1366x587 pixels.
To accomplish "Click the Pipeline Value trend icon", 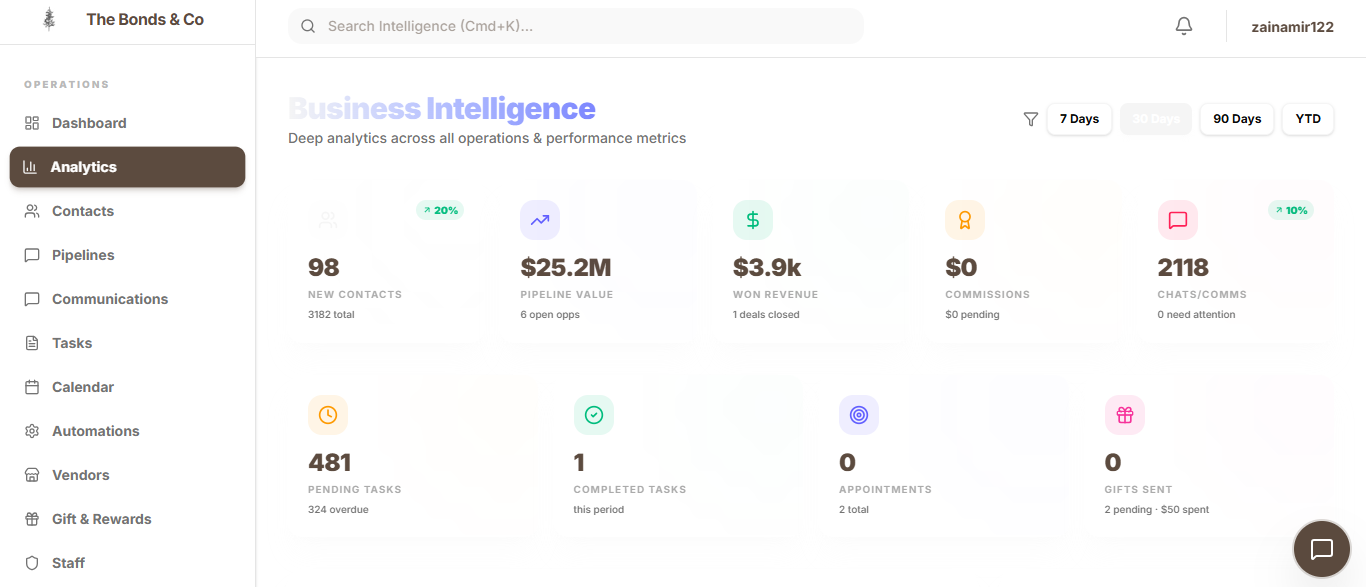I will [540, 220].
